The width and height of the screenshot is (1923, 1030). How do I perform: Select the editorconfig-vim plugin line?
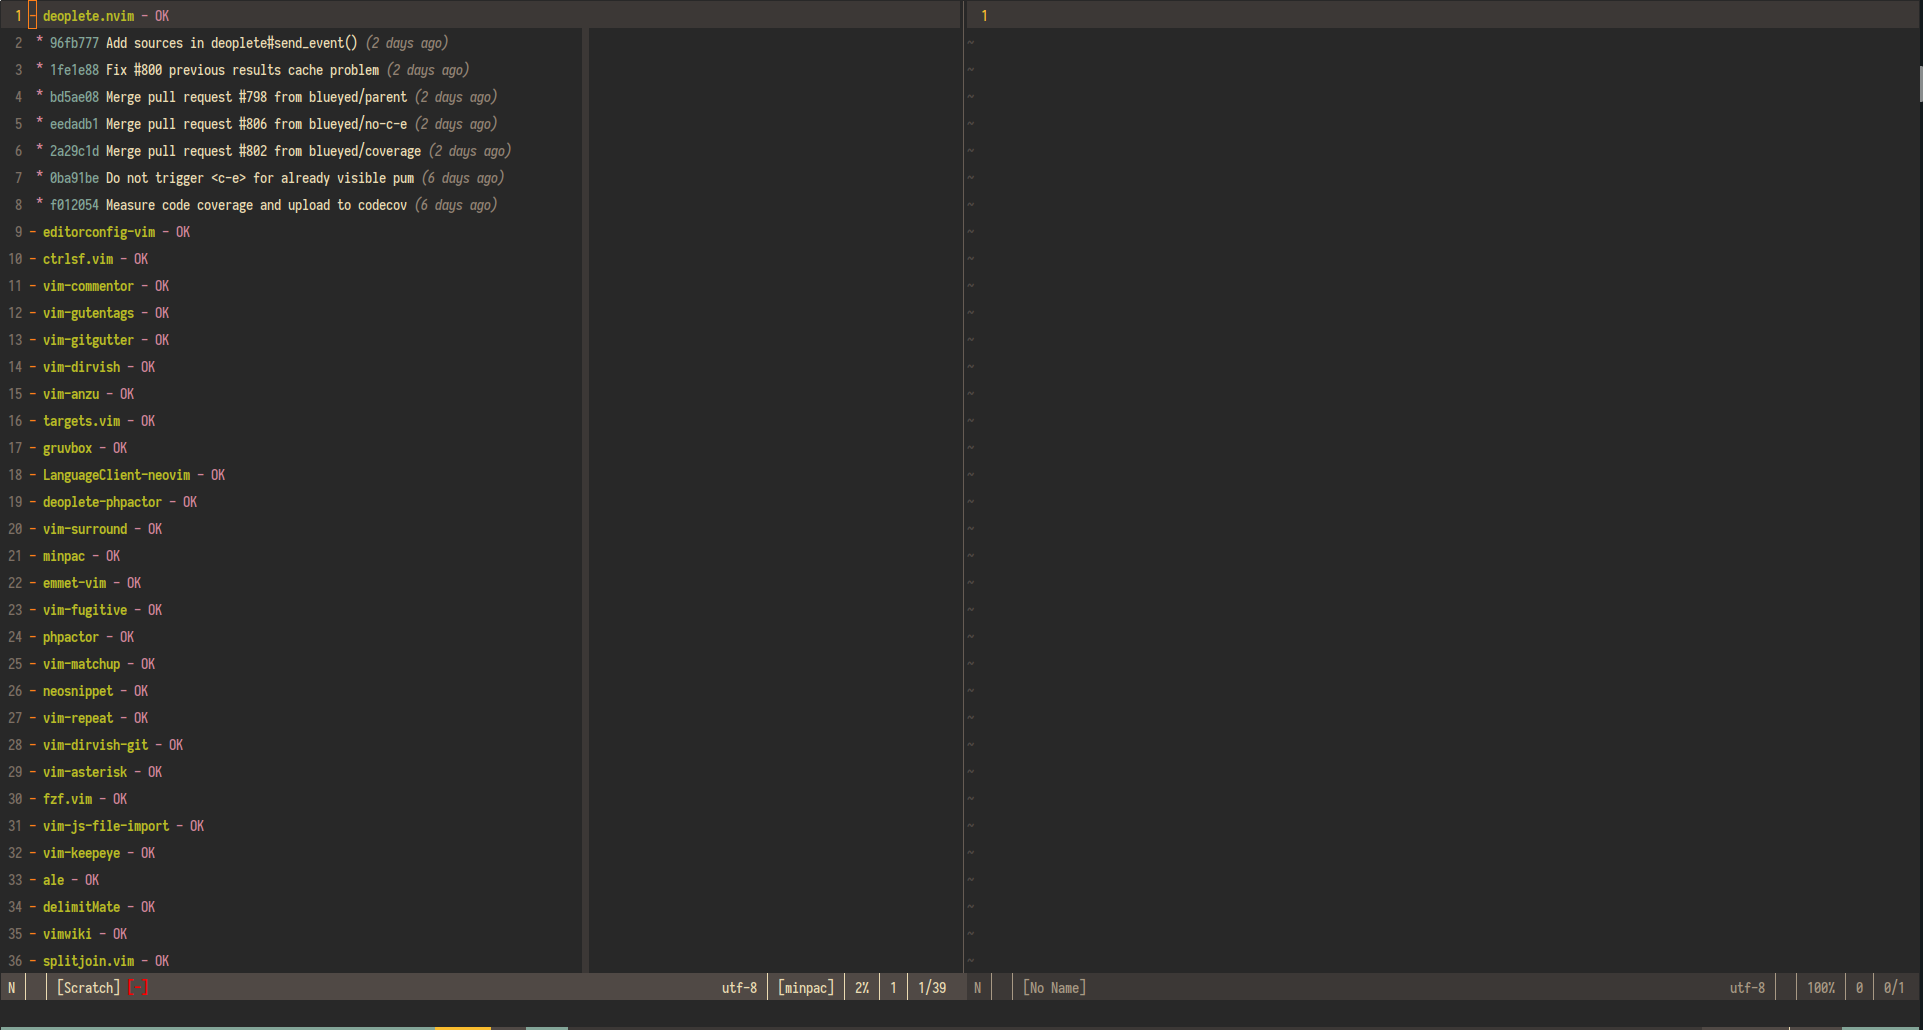click(110, 232)
